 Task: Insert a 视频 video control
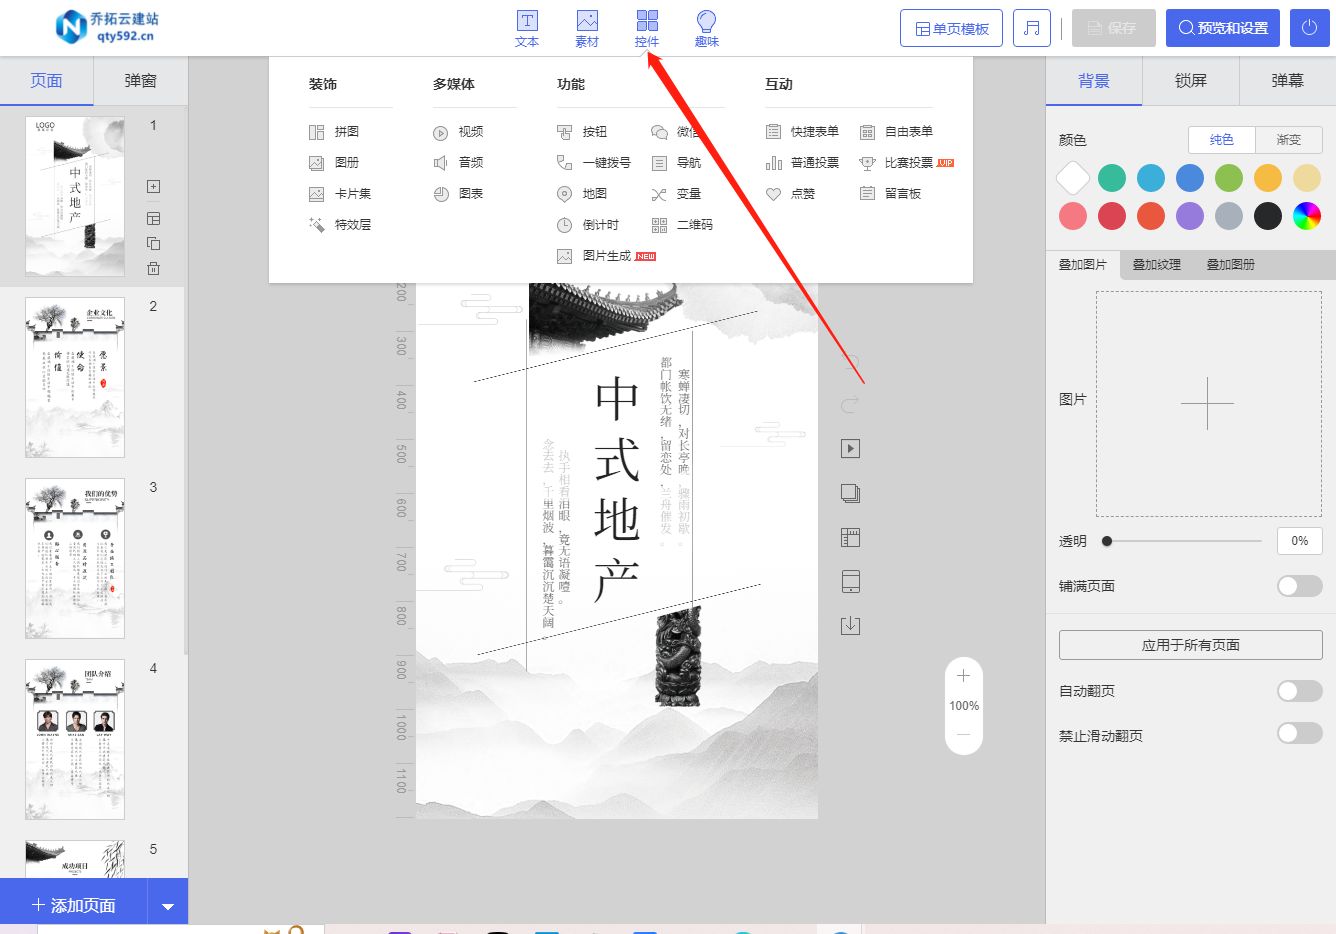tap(458, 132)
